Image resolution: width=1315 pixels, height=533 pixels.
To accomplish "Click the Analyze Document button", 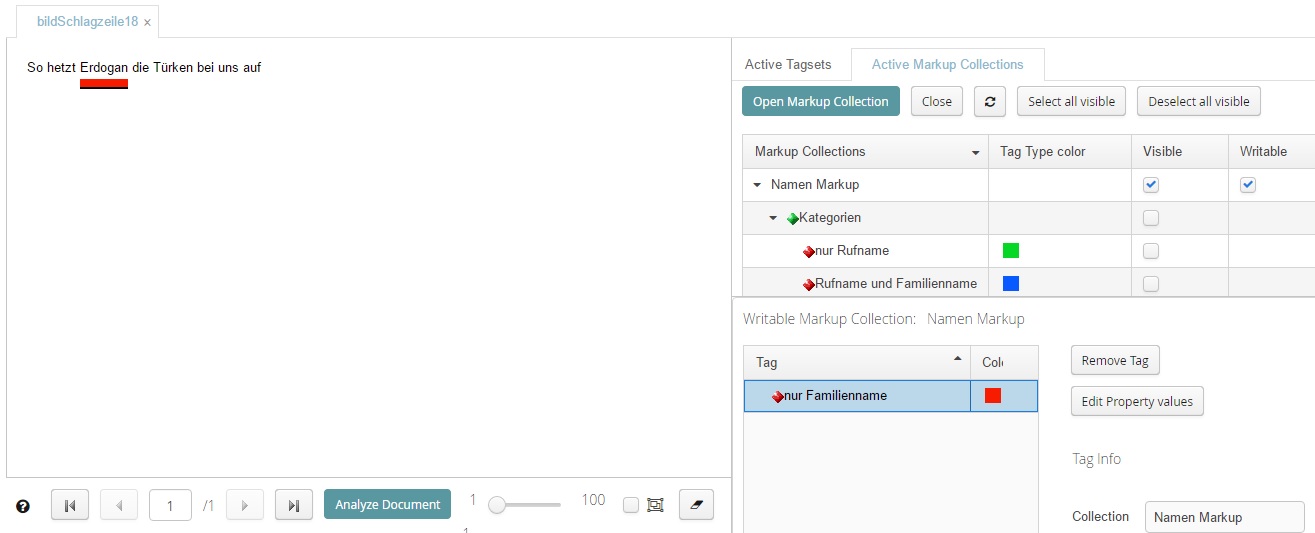I will pyautogui.click(x=387, y=505).
